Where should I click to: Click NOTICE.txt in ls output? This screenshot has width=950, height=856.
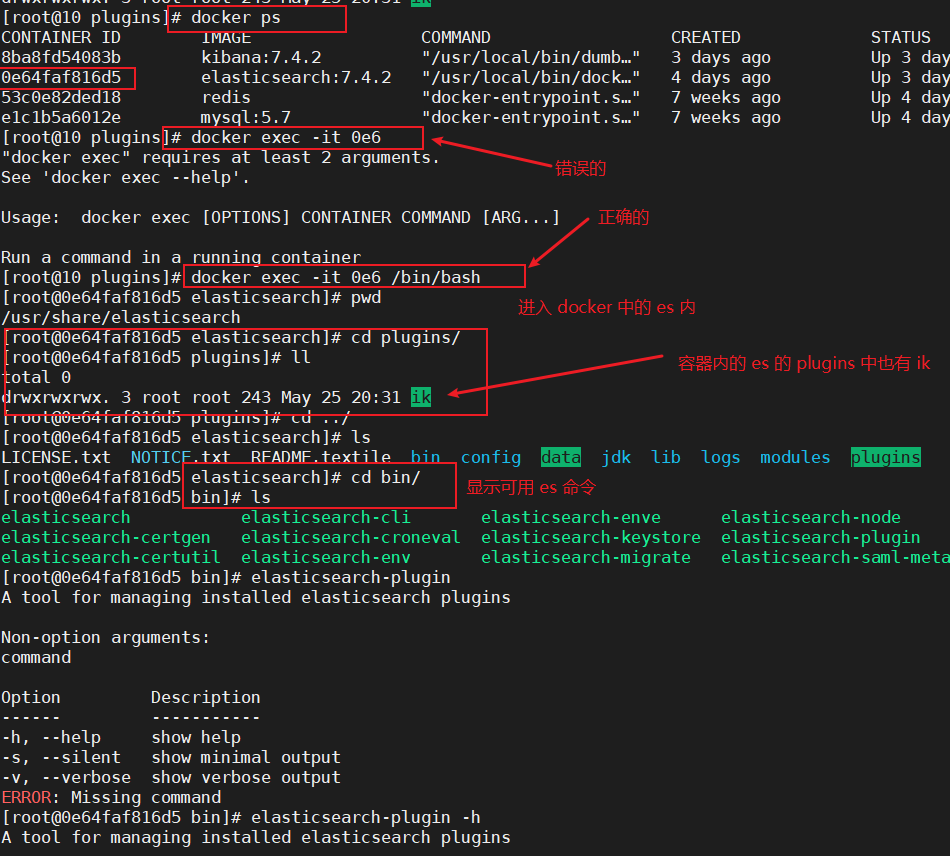pyautogui.click(x=181, y=457)
